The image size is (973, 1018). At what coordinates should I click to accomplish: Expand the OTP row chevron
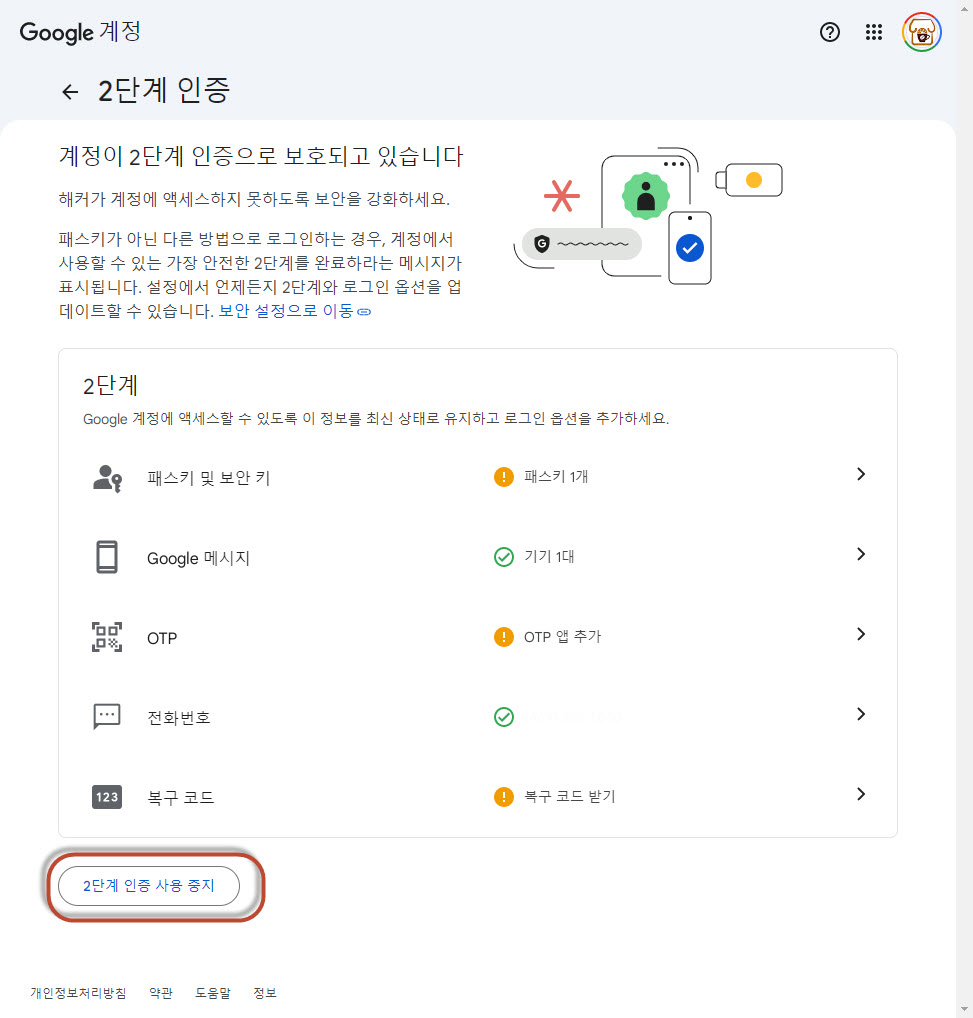point(860,635)
